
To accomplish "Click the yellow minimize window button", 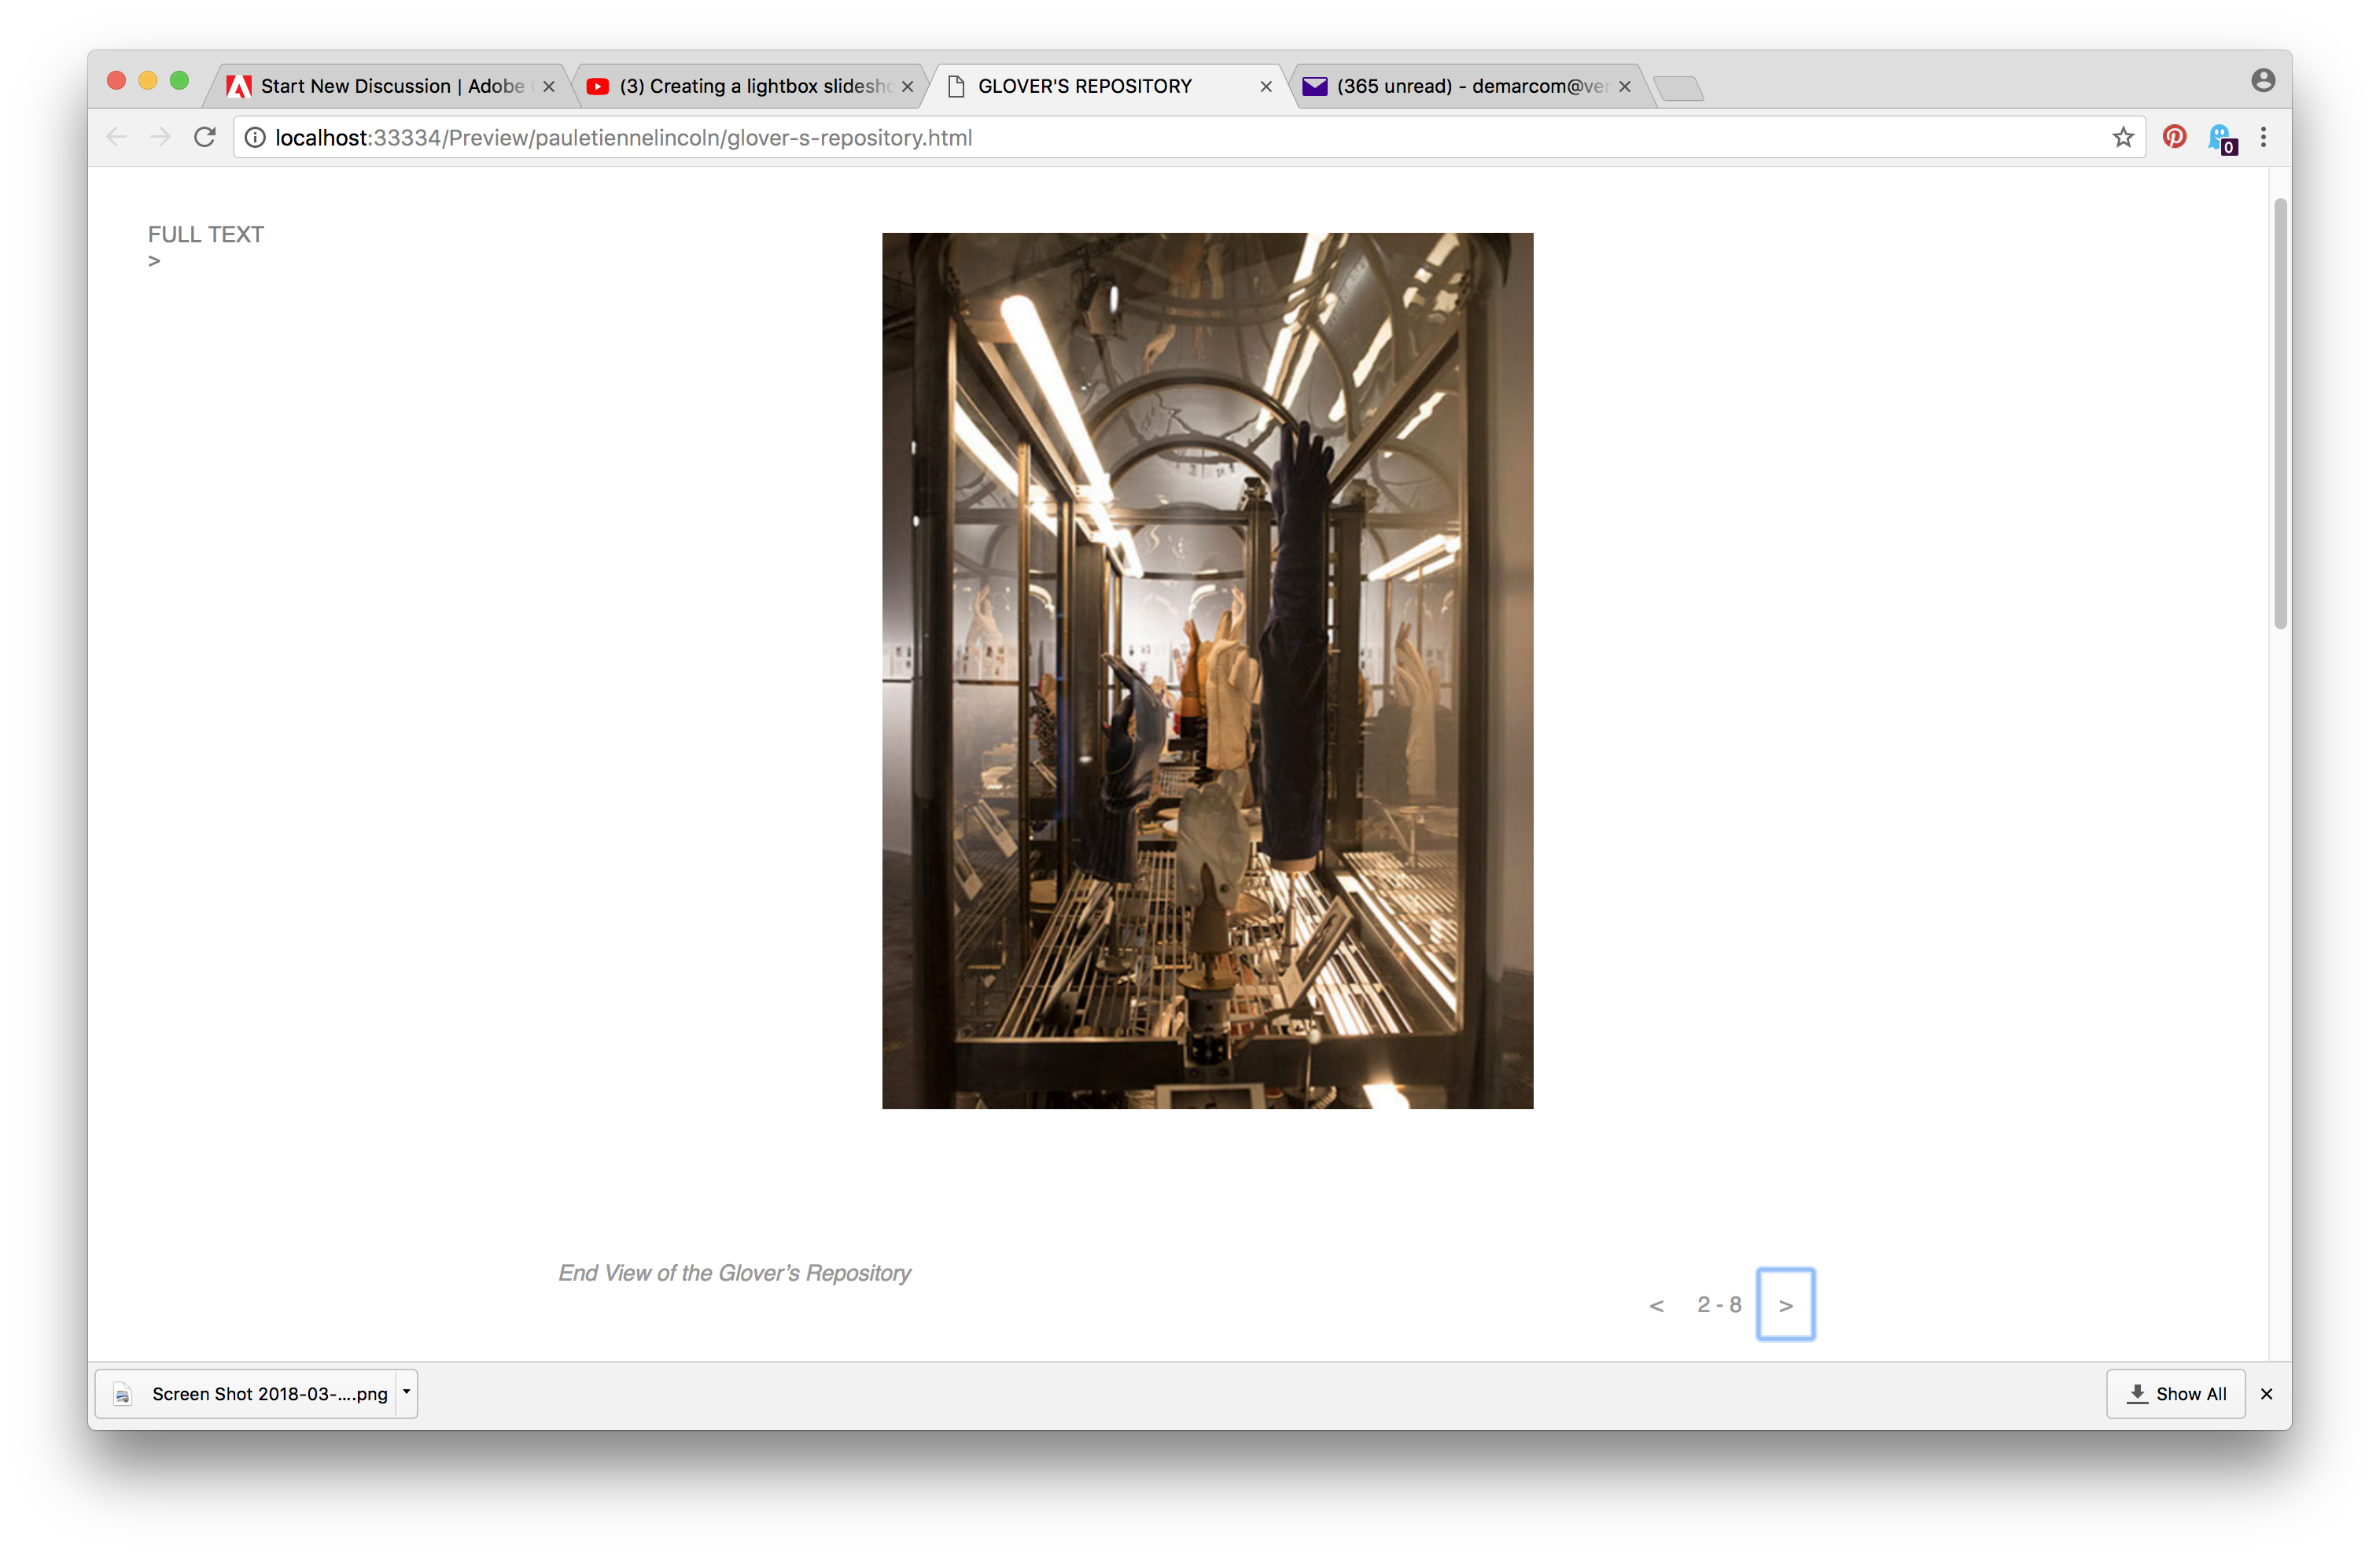I will [148, 81].
